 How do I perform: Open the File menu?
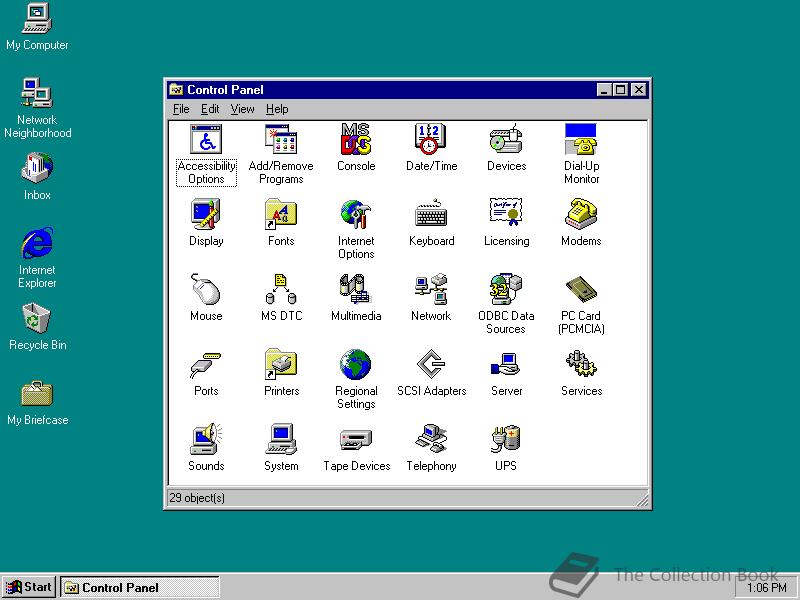[181, 109]
